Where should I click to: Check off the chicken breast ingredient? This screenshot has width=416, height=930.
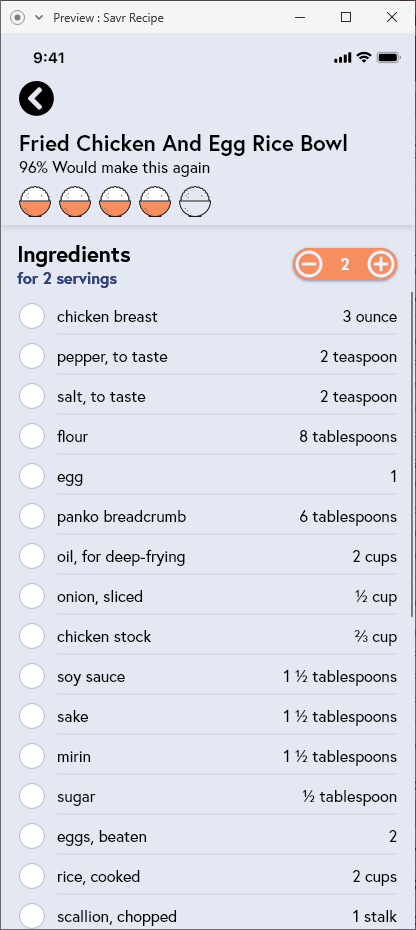click(x=32, y=316)
